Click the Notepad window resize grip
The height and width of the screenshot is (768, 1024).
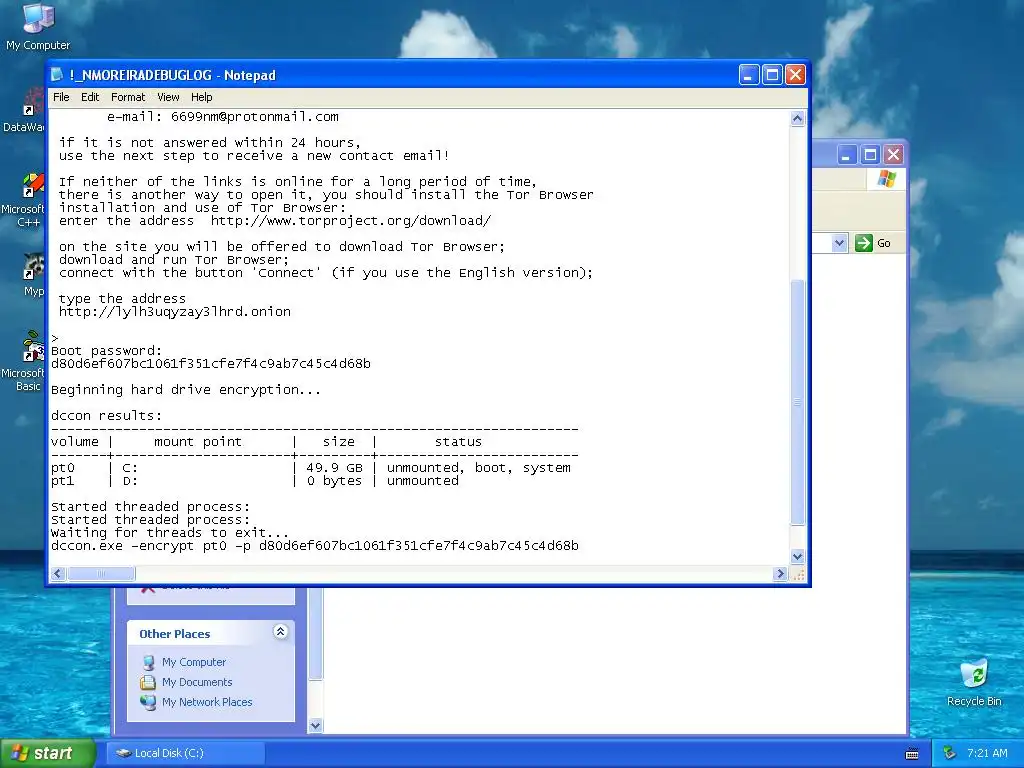point(797,574)
